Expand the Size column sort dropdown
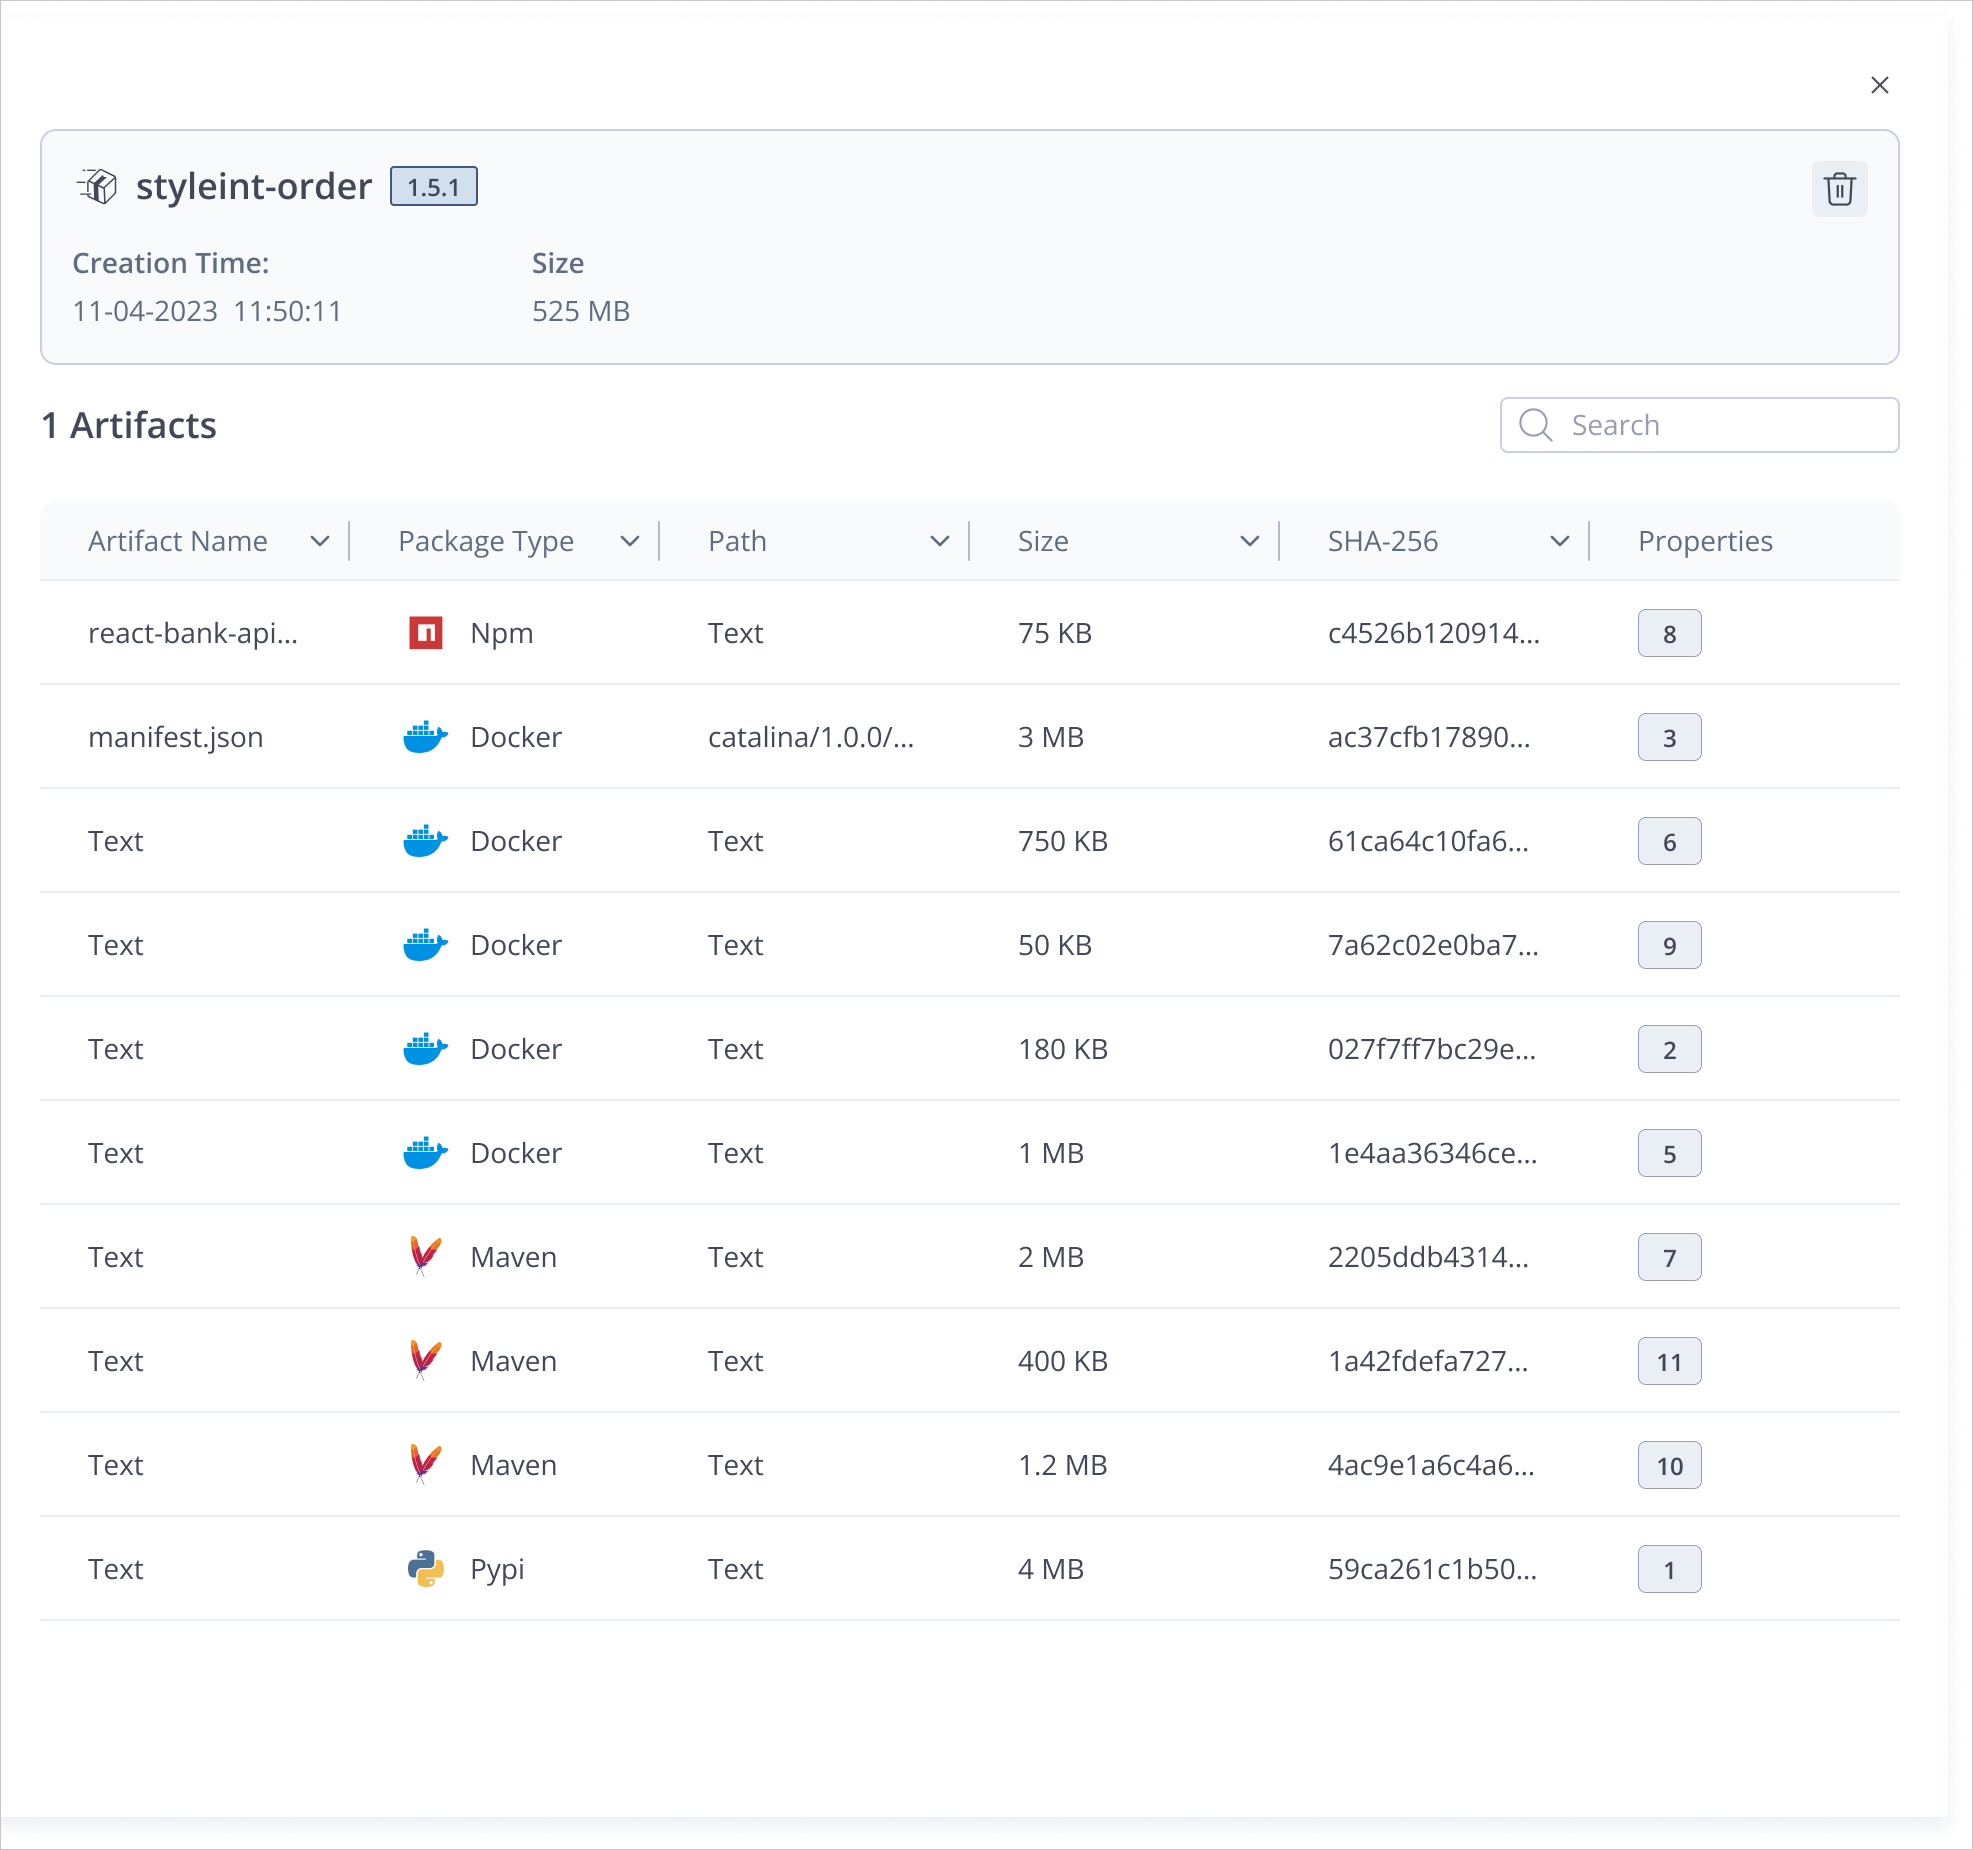 [1250, 541]
